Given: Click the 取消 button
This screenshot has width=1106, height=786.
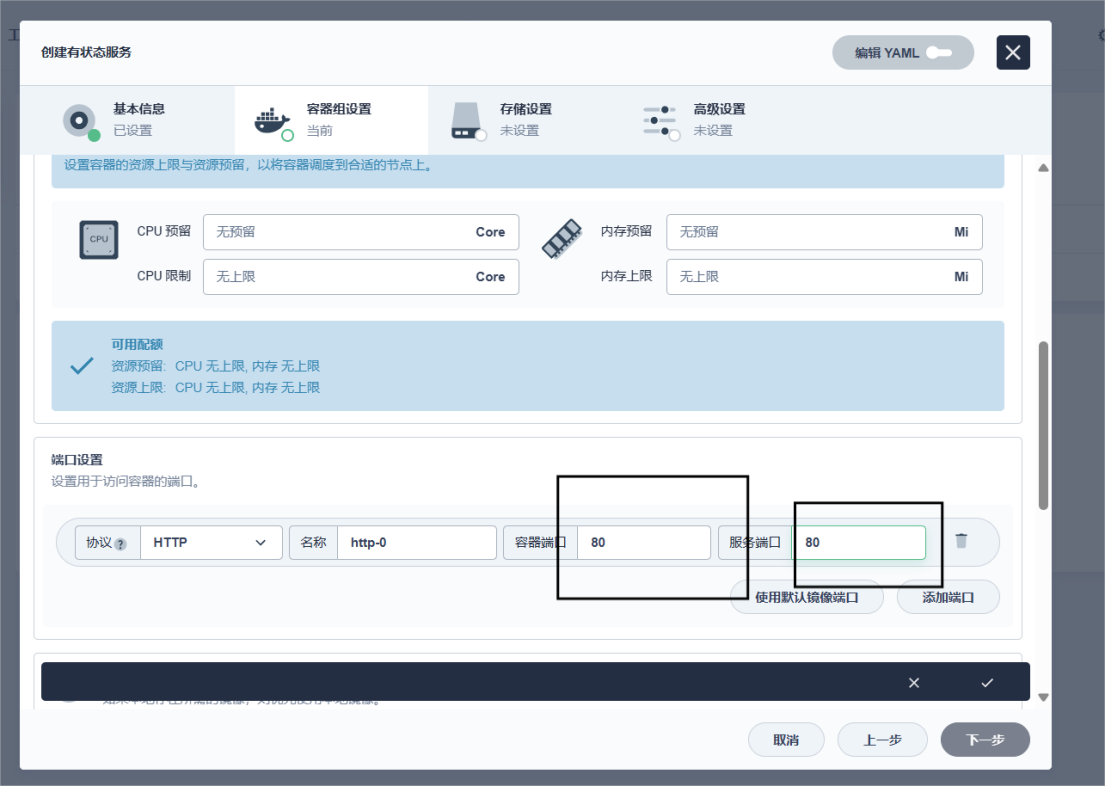Looking at the screenshot, I should [786, 739].
